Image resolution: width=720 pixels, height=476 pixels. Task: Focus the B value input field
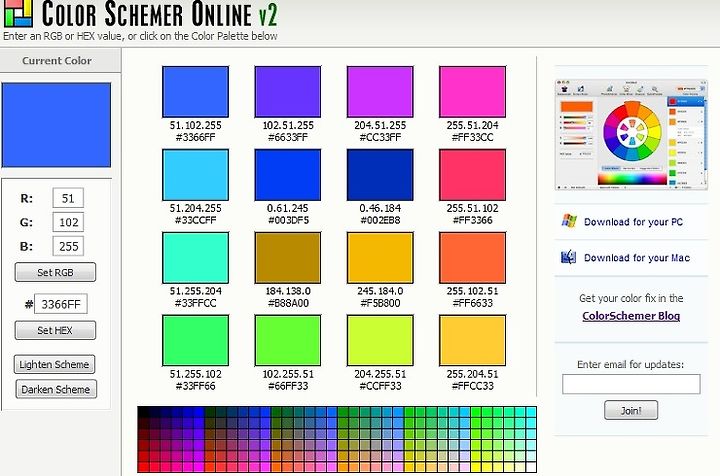coord(68,246)
